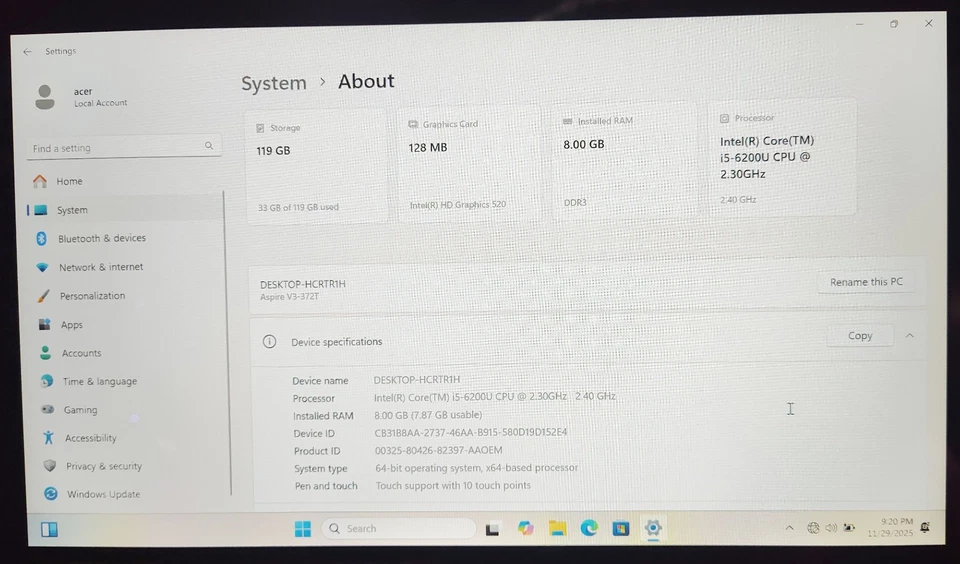This screenshot has height=564, width=960.
Task: Click the Settings gear on the taskbar
Action: tap(653, 527)
